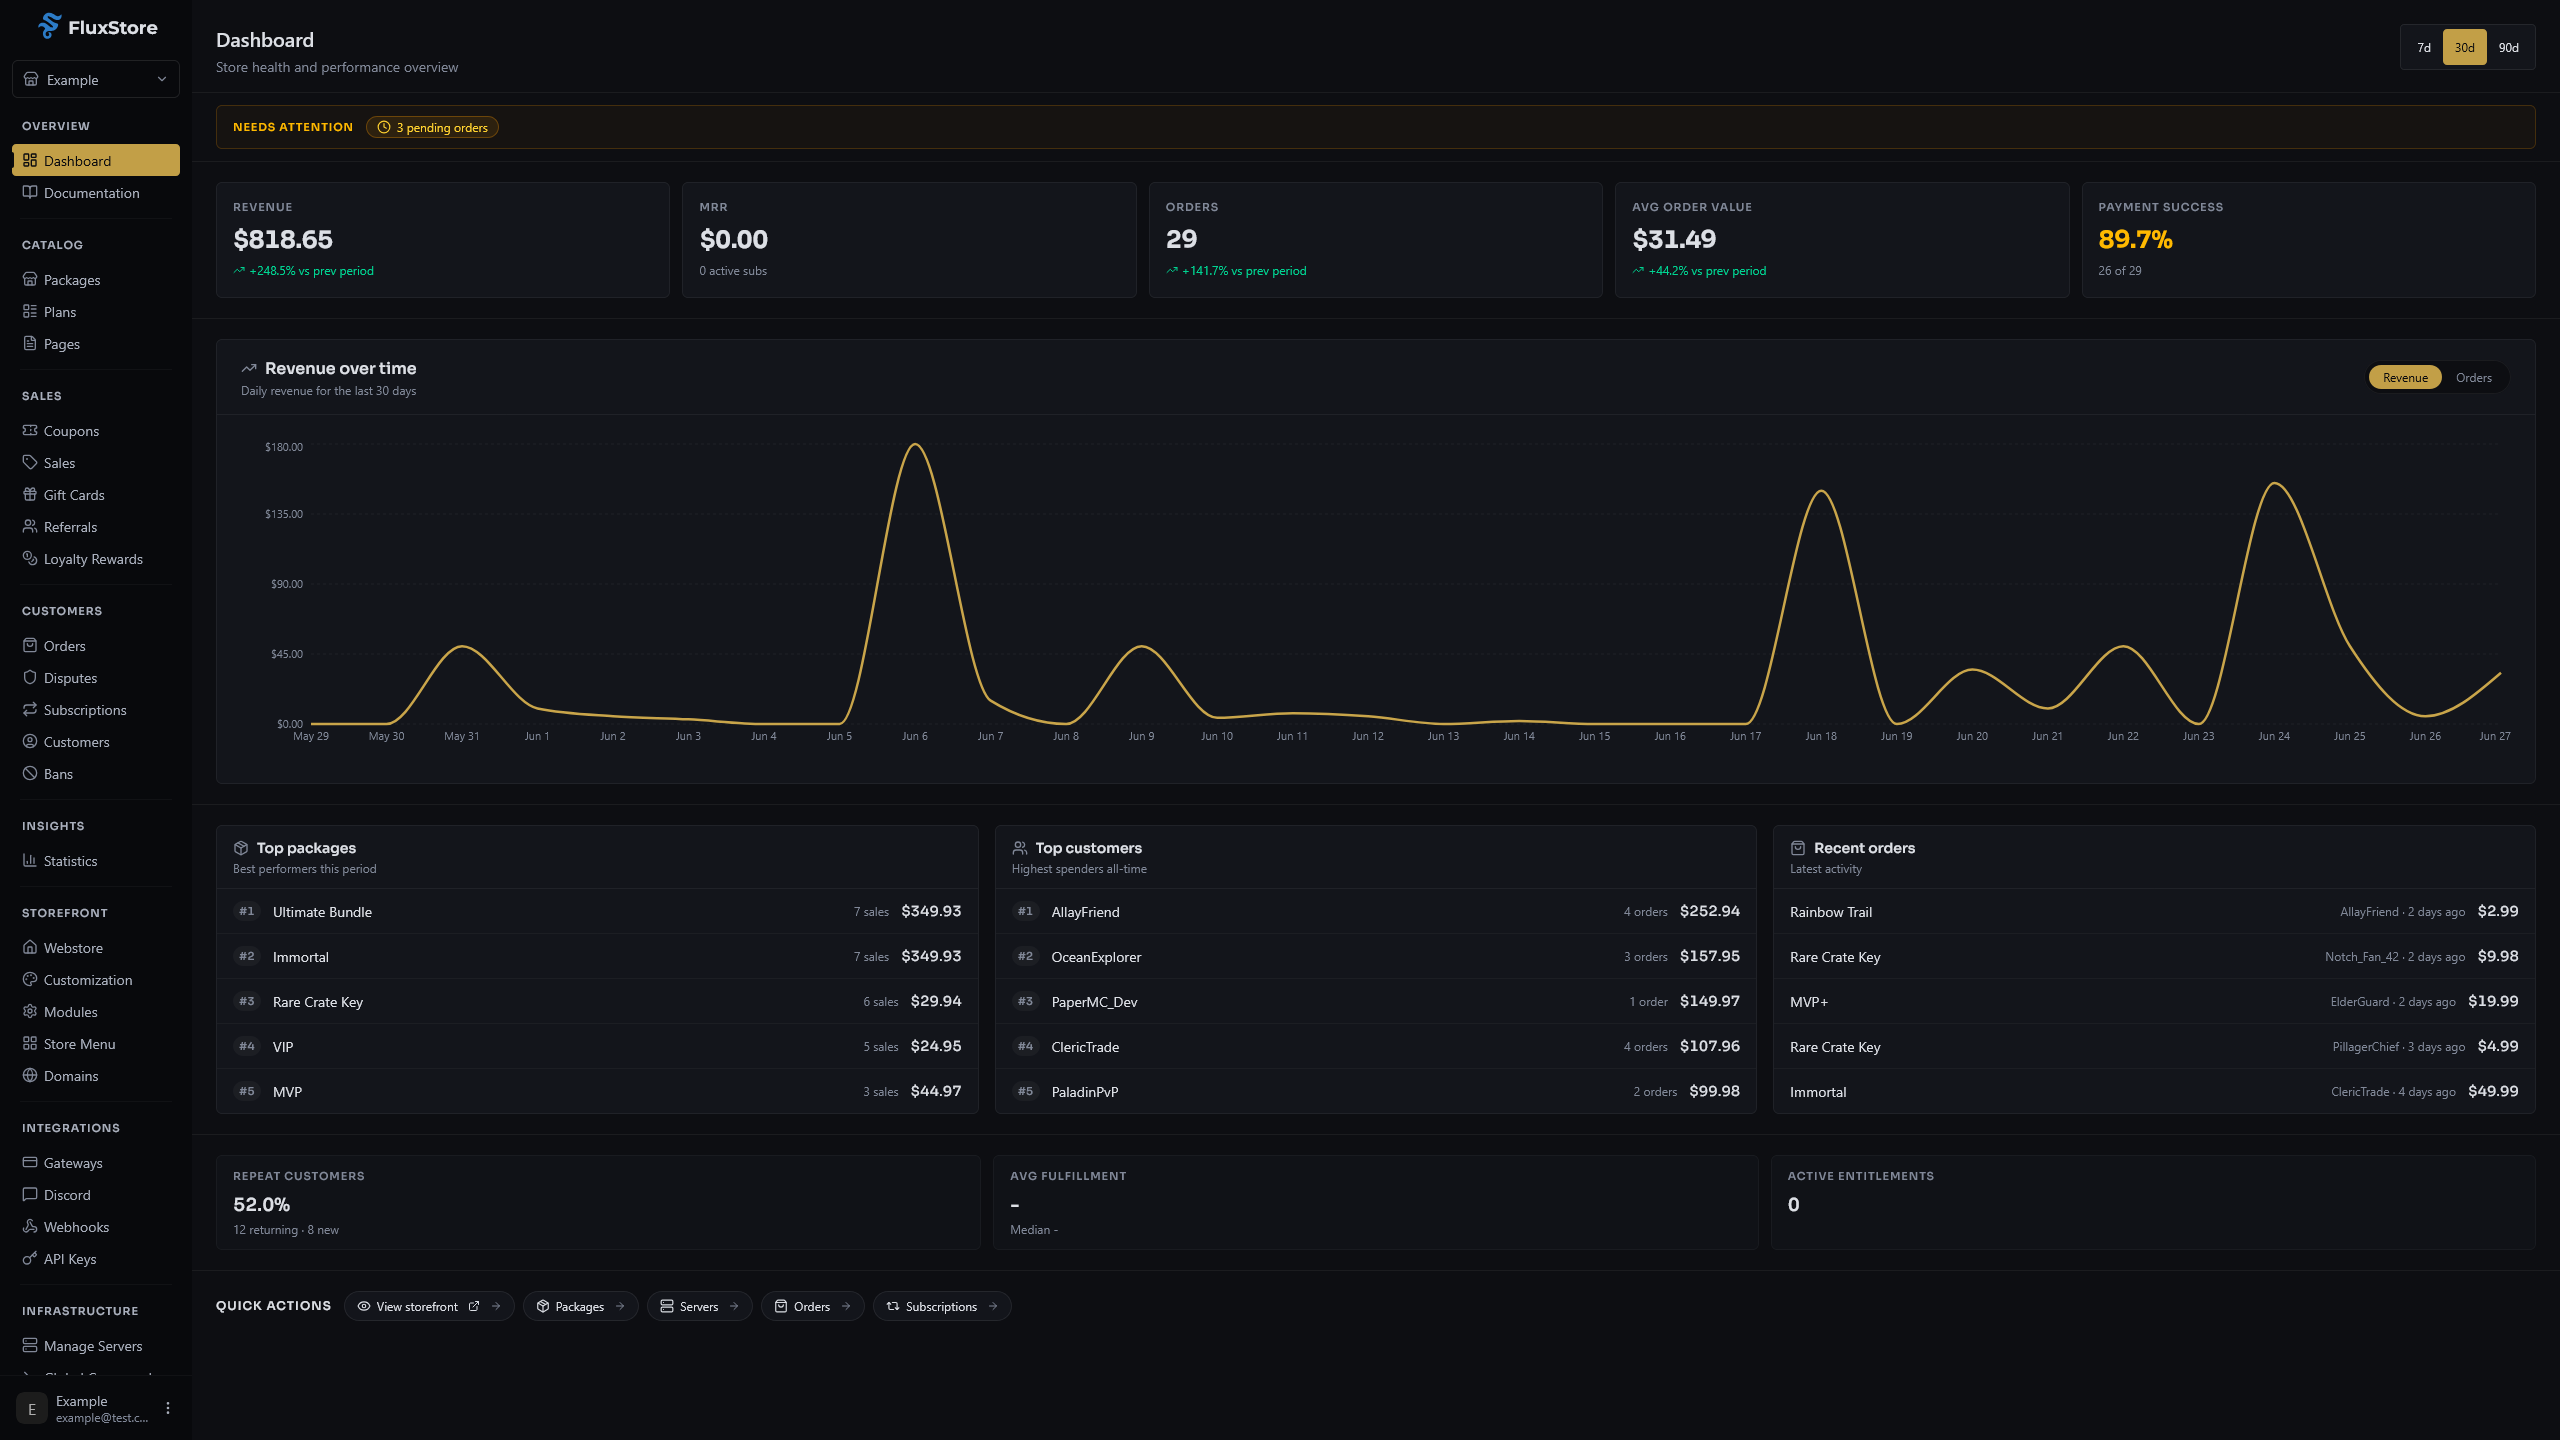Screen dimensions: 2560x1440
Task: Click the Avg Order Value $31.49 card
Action: (x=1842, y=240)
